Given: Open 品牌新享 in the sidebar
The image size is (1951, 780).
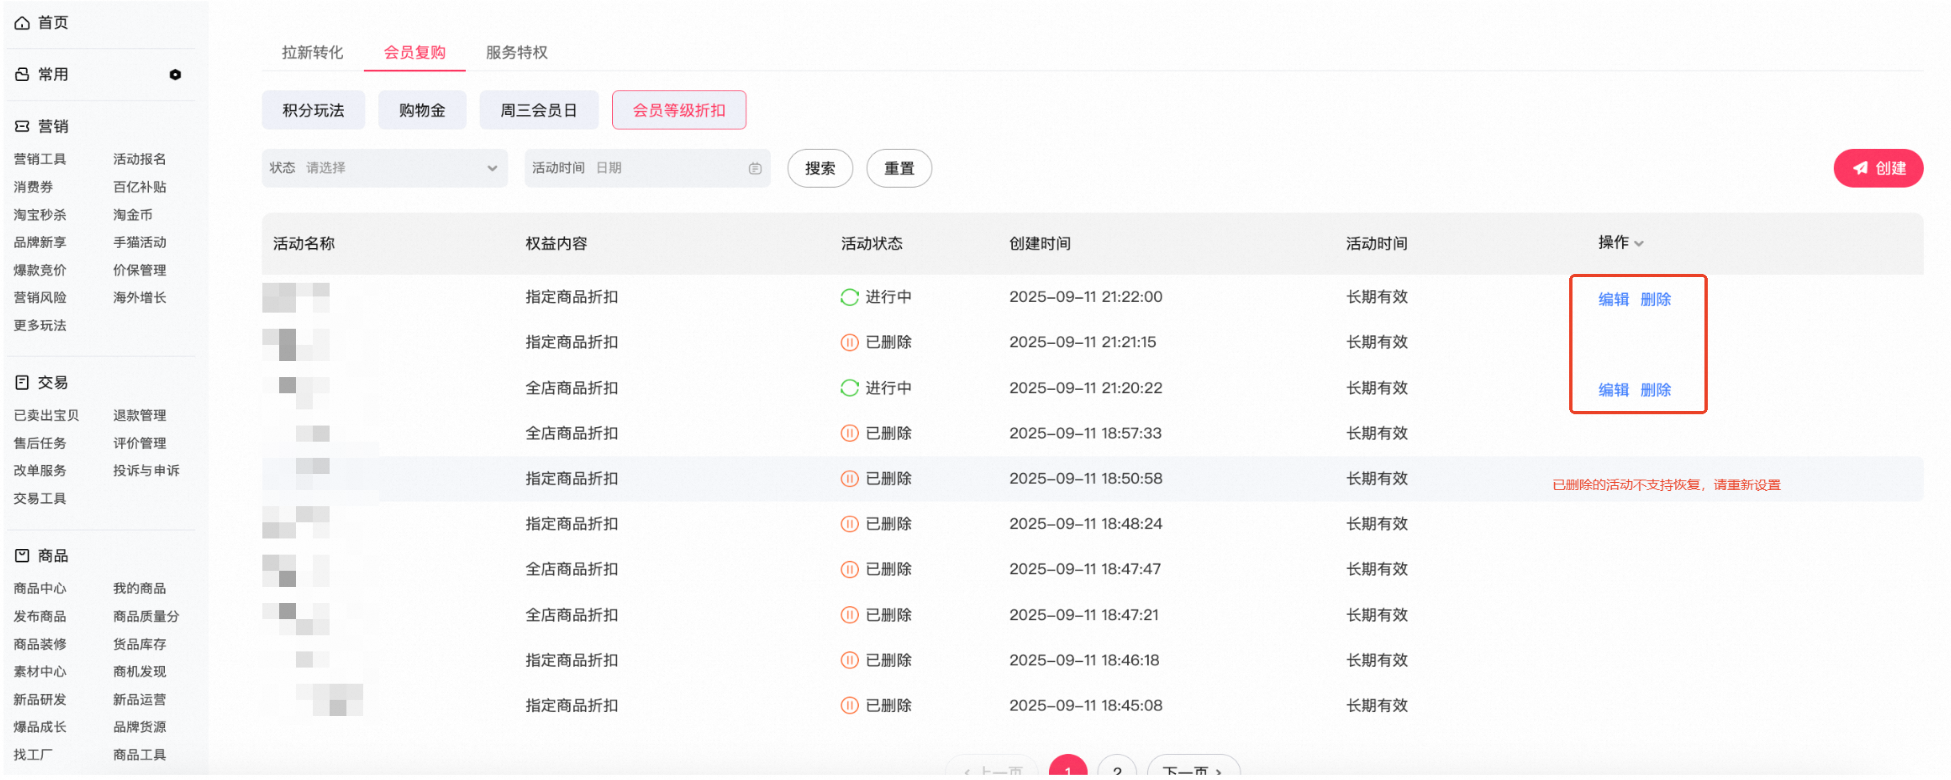Looking at the screenshot, I should tap(40, 242).
